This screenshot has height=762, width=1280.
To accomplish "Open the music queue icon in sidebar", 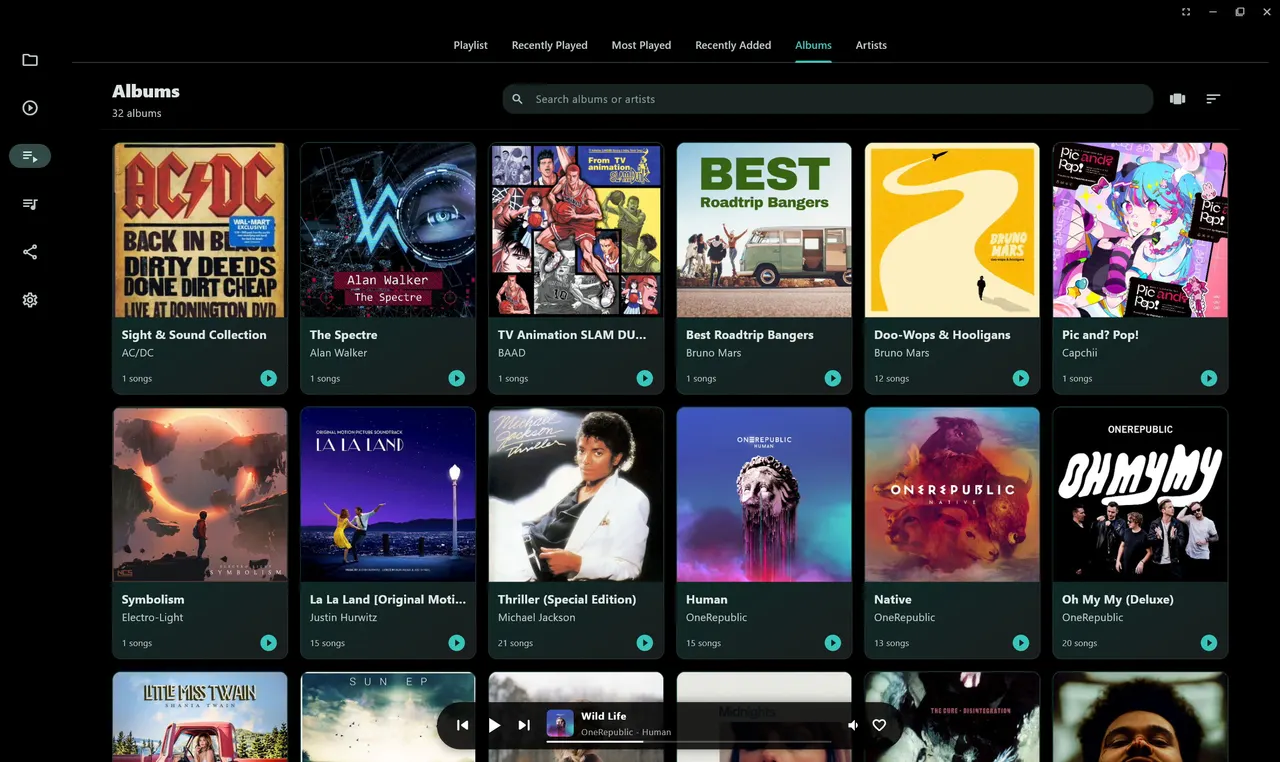I will click(30, 204).
